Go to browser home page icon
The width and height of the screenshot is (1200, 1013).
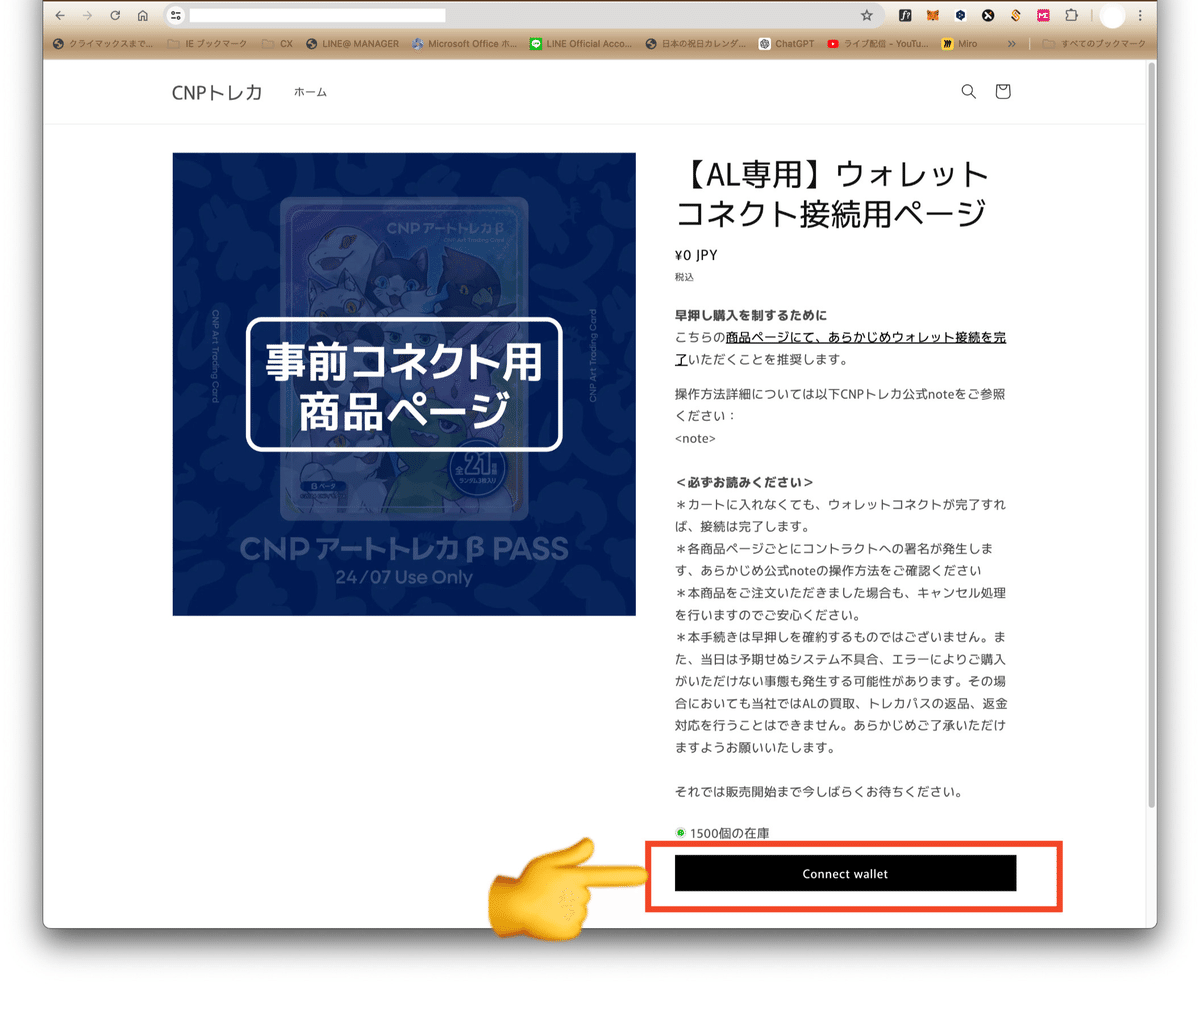[x=143, y=15]
